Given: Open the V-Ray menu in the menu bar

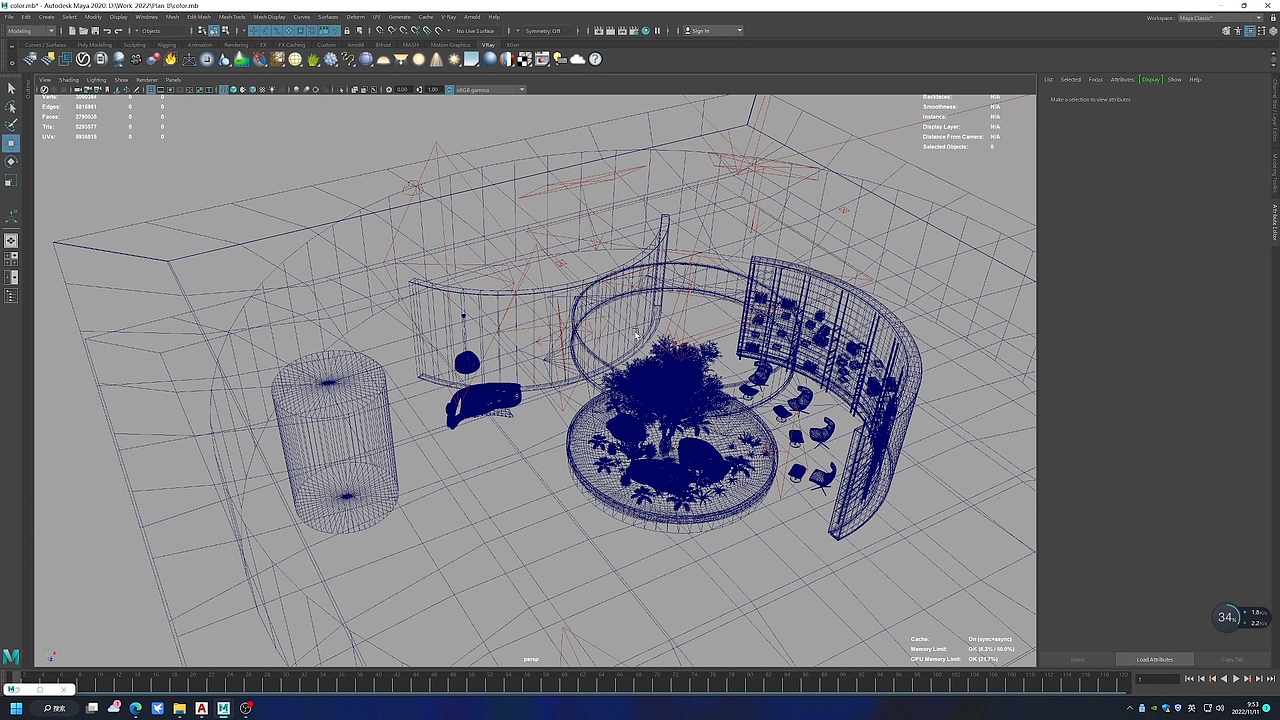Looking at the screenshot, I should [x=448, y=17].
